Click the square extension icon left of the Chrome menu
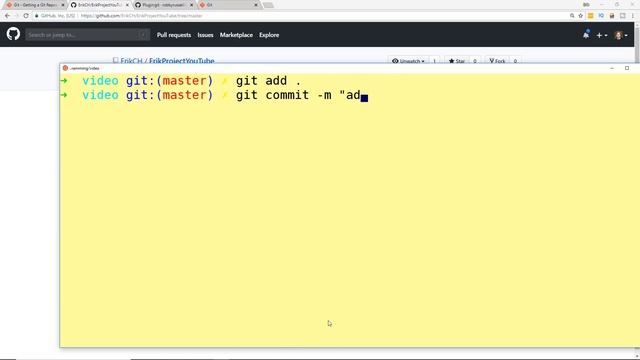Viewport: 640px width, 360px height. click(622, 16)
